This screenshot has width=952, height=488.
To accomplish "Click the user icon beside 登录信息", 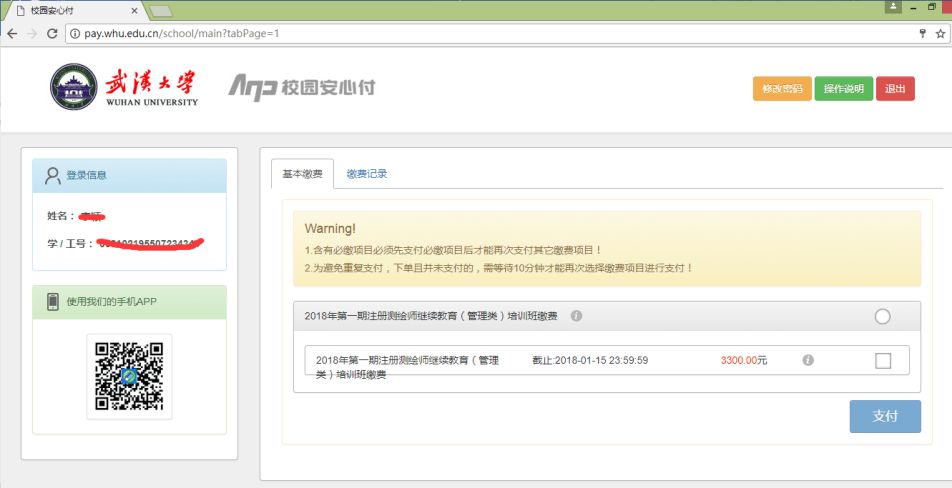I will (53, 176).
